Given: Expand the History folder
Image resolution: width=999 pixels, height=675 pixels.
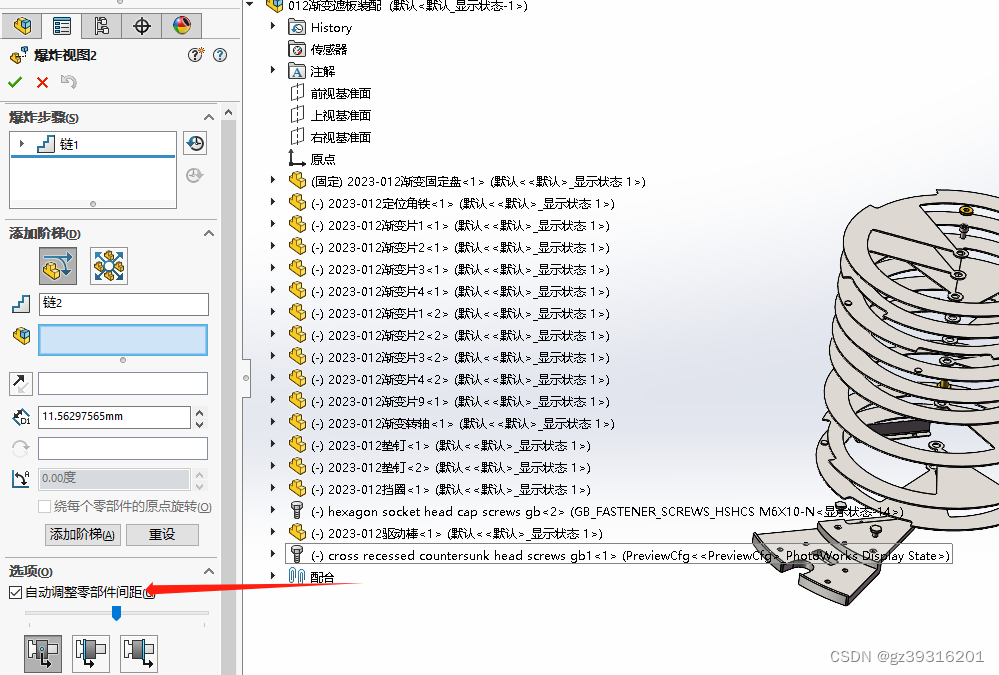Looking at the screenshot, I should [x=273, y=26].
